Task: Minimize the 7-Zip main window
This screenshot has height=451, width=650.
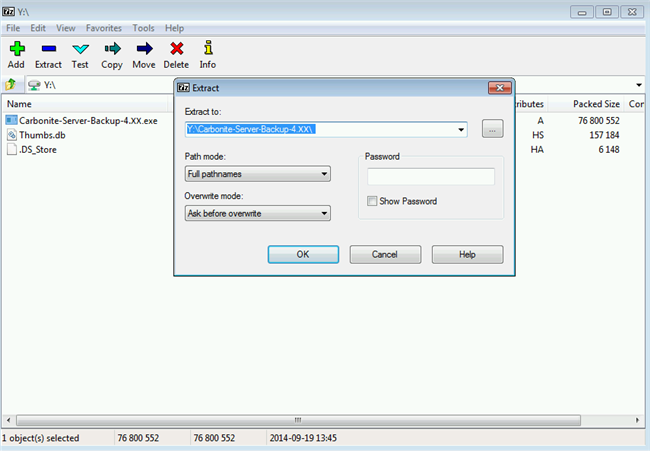Action: tap(582, 12)
